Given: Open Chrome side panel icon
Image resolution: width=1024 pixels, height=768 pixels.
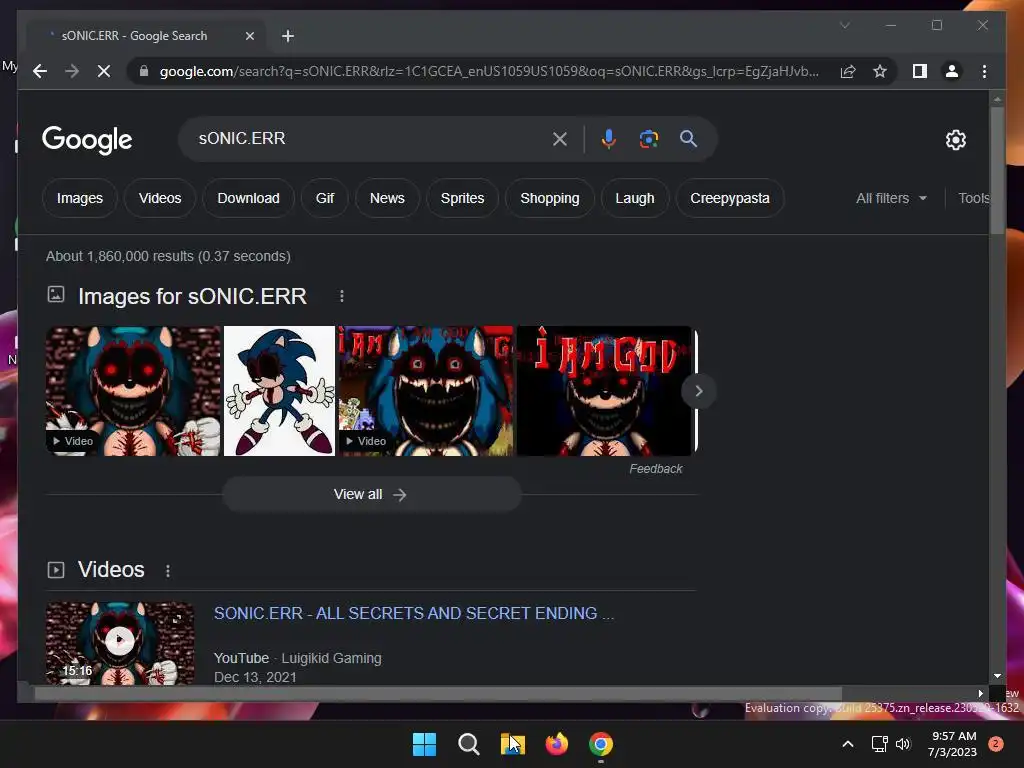Looking at the screenshot, I should coord(920,71).
